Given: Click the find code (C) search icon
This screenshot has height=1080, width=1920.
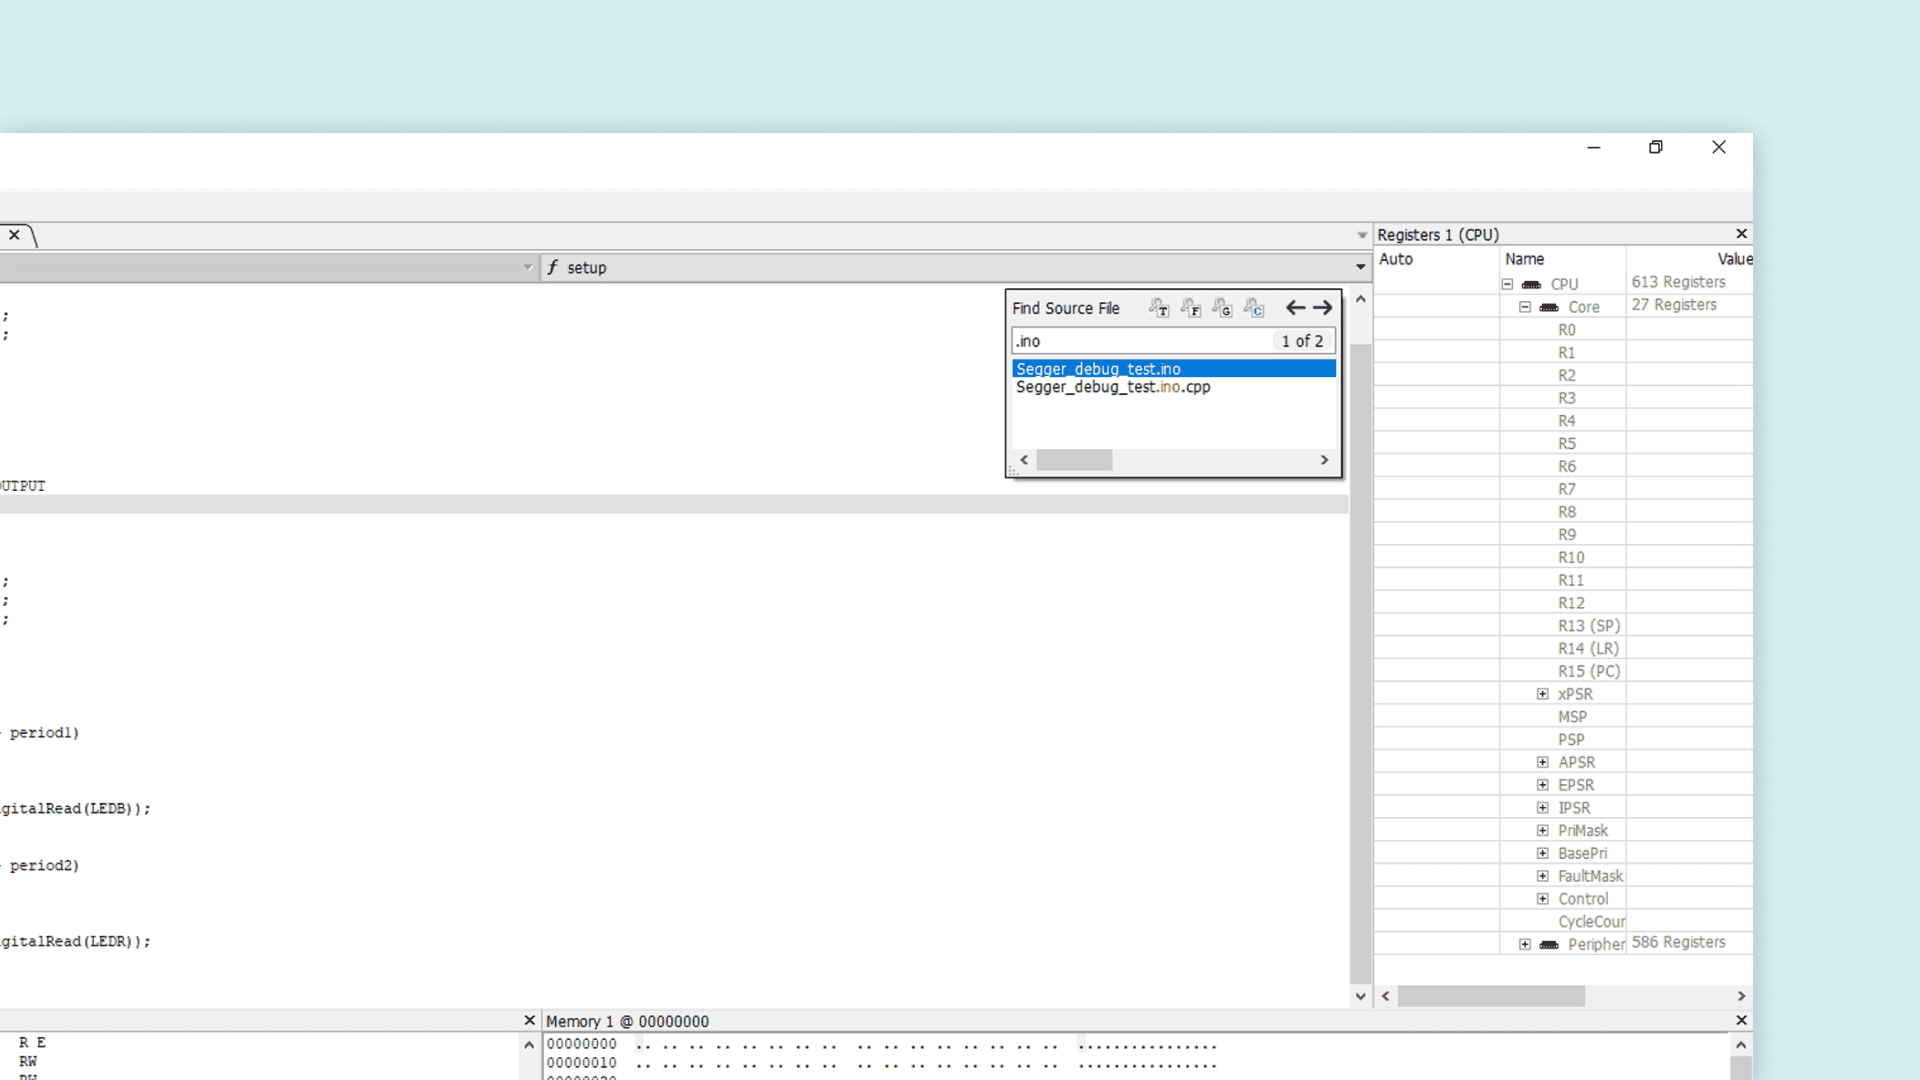Looking at the screenshot, I should (x=1254, y=308).
